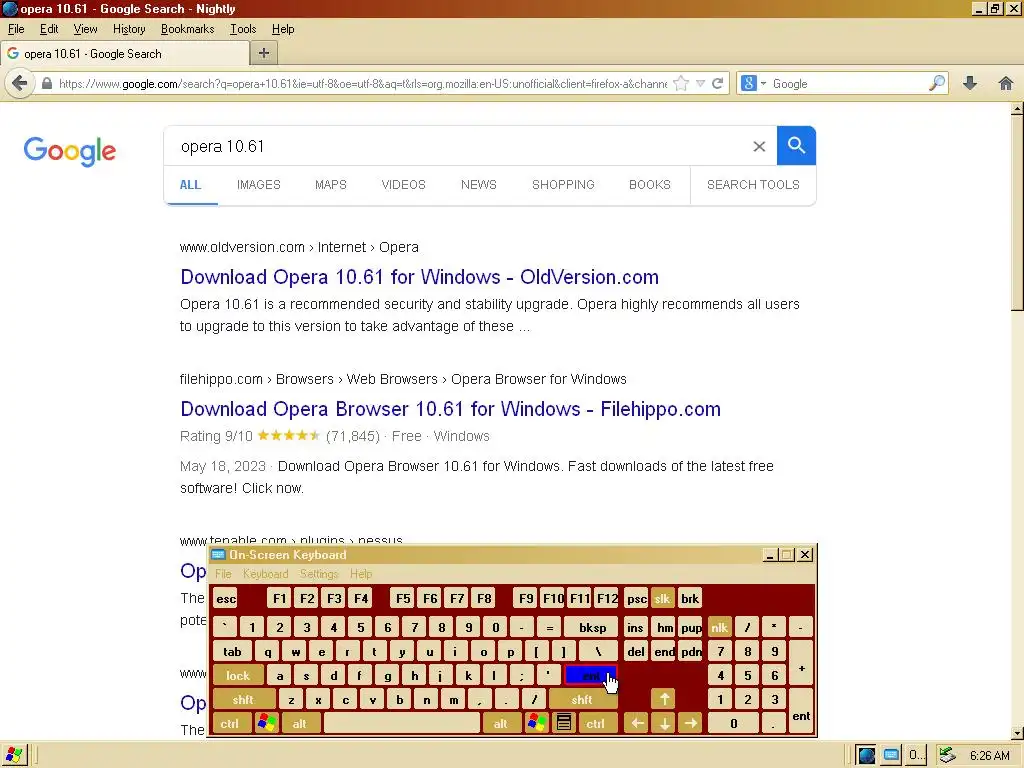Screen dimensions: 1024x768
Task: Open Download Opera Browser 10.61 Filehippo.com result
Action: (450, 409)
